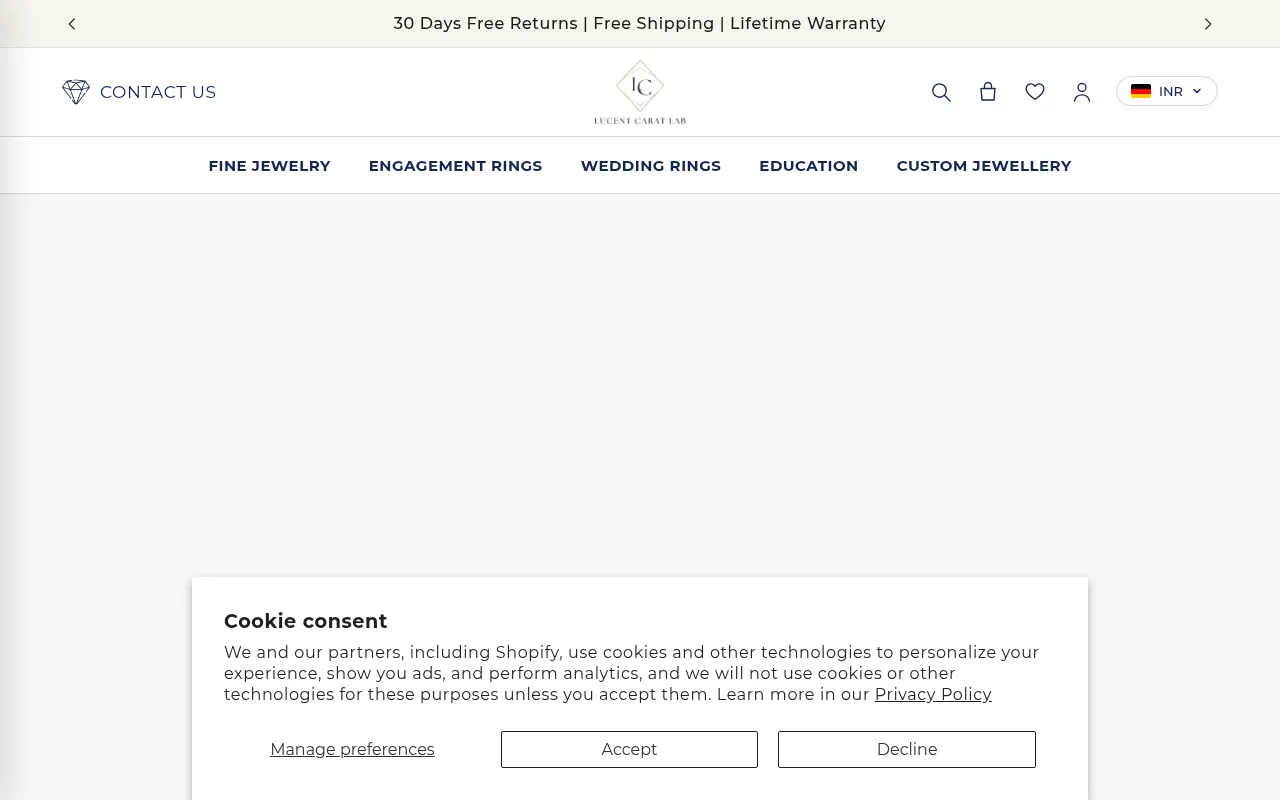Open the search magnifier icon
The width and height of the screenshot is (1280, 800).
[941, 92]
